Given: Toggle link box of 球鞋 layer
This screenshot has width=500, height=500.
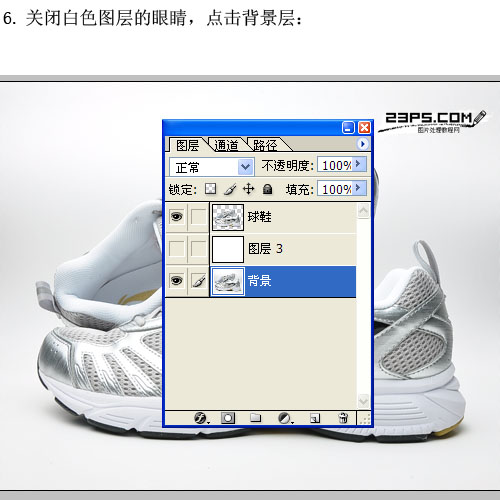Looking at the screenshot, I should tap(199, 217).
